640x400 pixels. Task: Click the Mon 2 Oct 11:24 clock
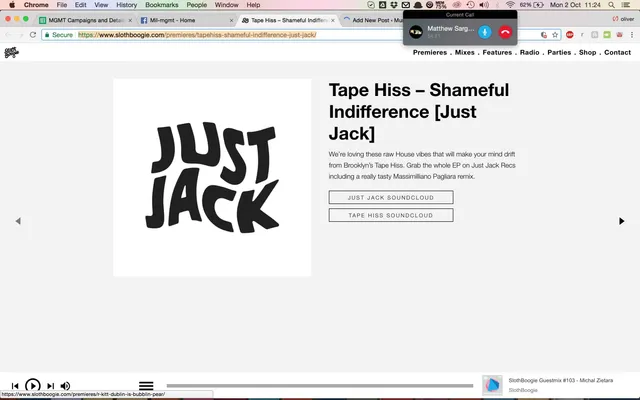[575, 5]
